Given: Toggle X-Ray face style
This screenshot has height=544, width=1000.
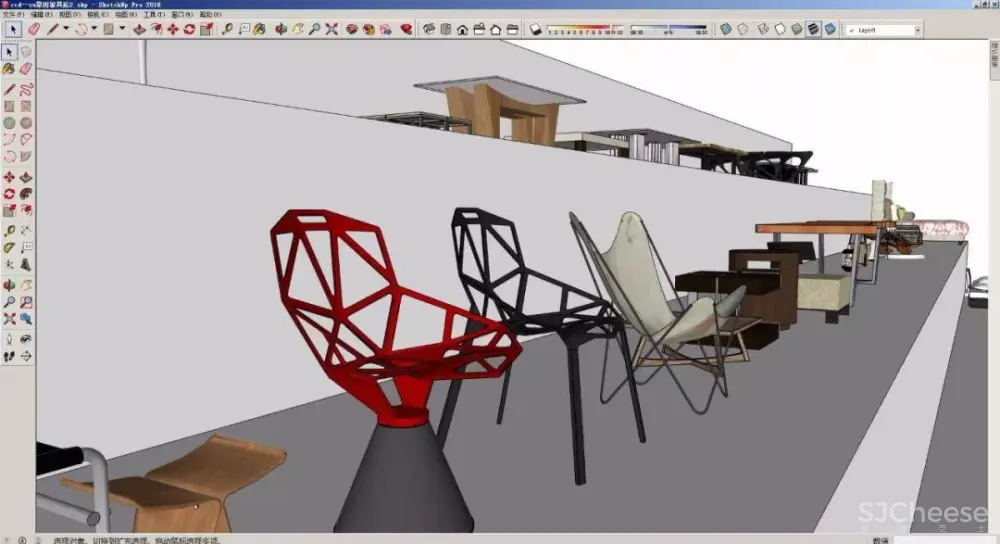Looking at the screenshot, I should [x=726, y=30].
